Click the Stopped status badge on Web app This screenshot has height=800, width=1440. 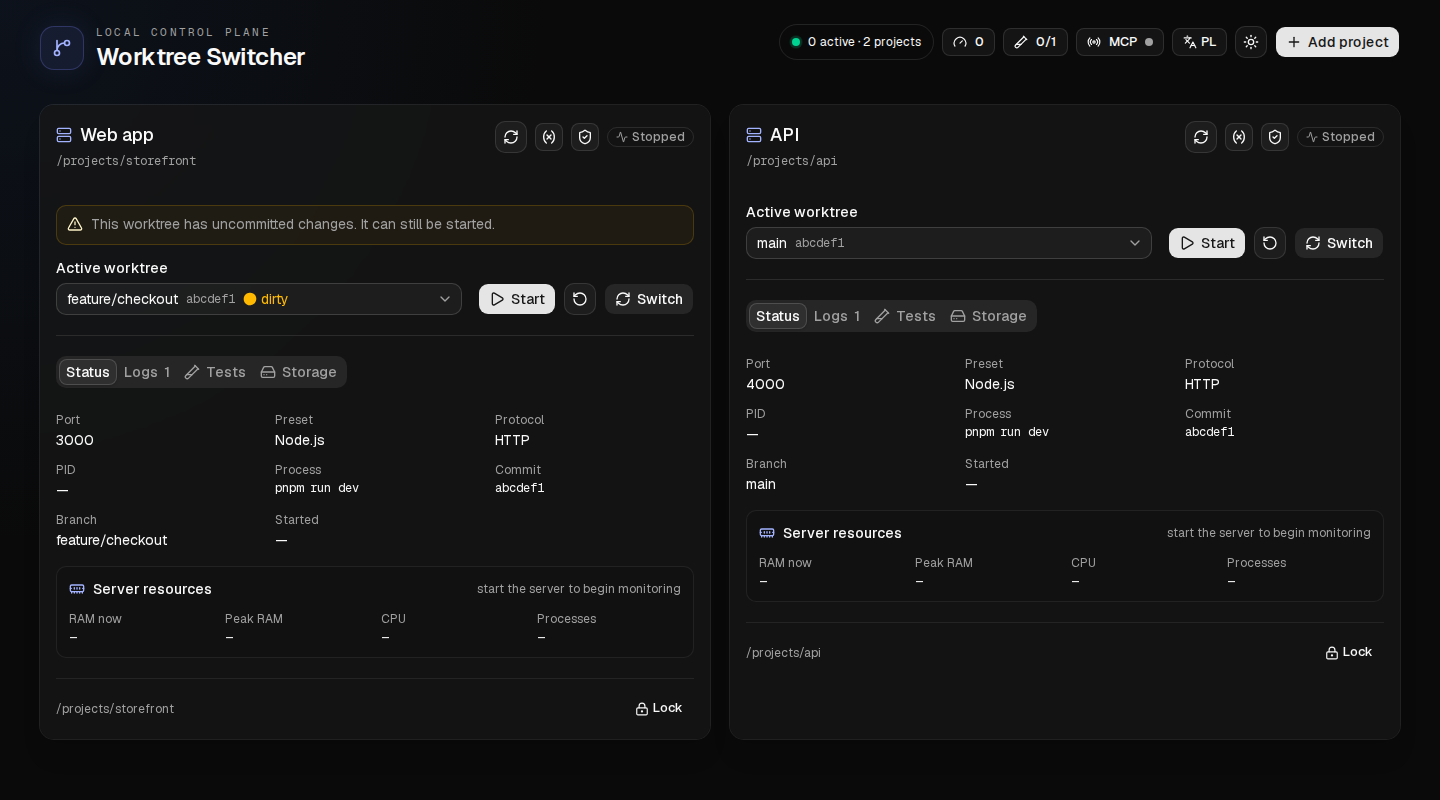click(650, 137)
